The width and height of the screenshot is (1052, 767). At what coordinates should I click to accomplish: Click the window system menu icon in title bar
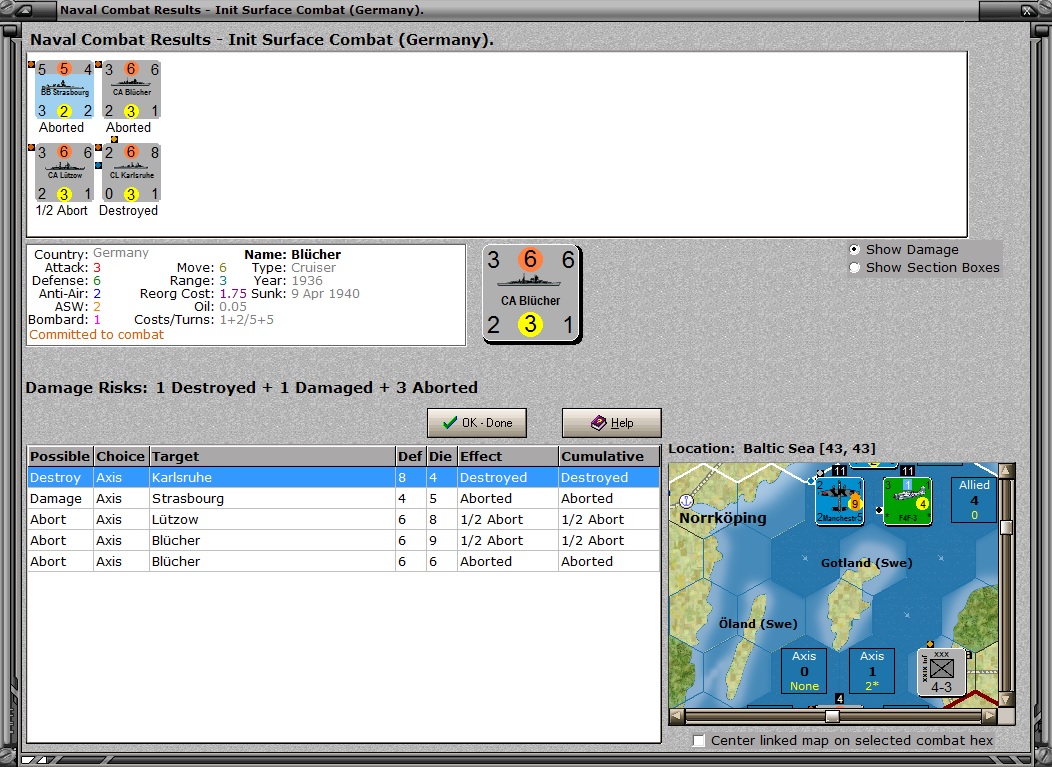[x=23, y=10]
